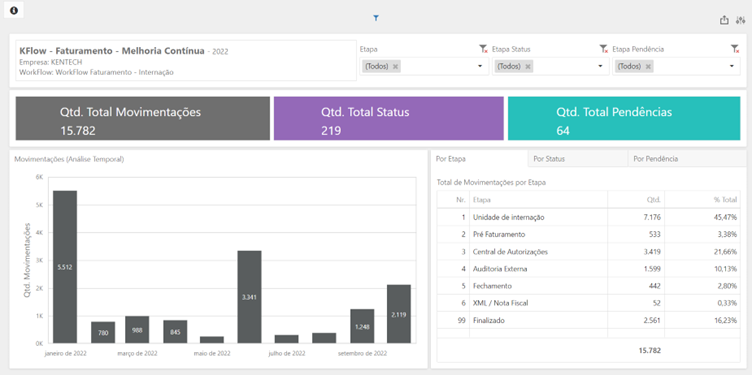Clear the Etapa Status filter funnel icon
This screenshot has width=752, height=375.
tap(603, 49)
